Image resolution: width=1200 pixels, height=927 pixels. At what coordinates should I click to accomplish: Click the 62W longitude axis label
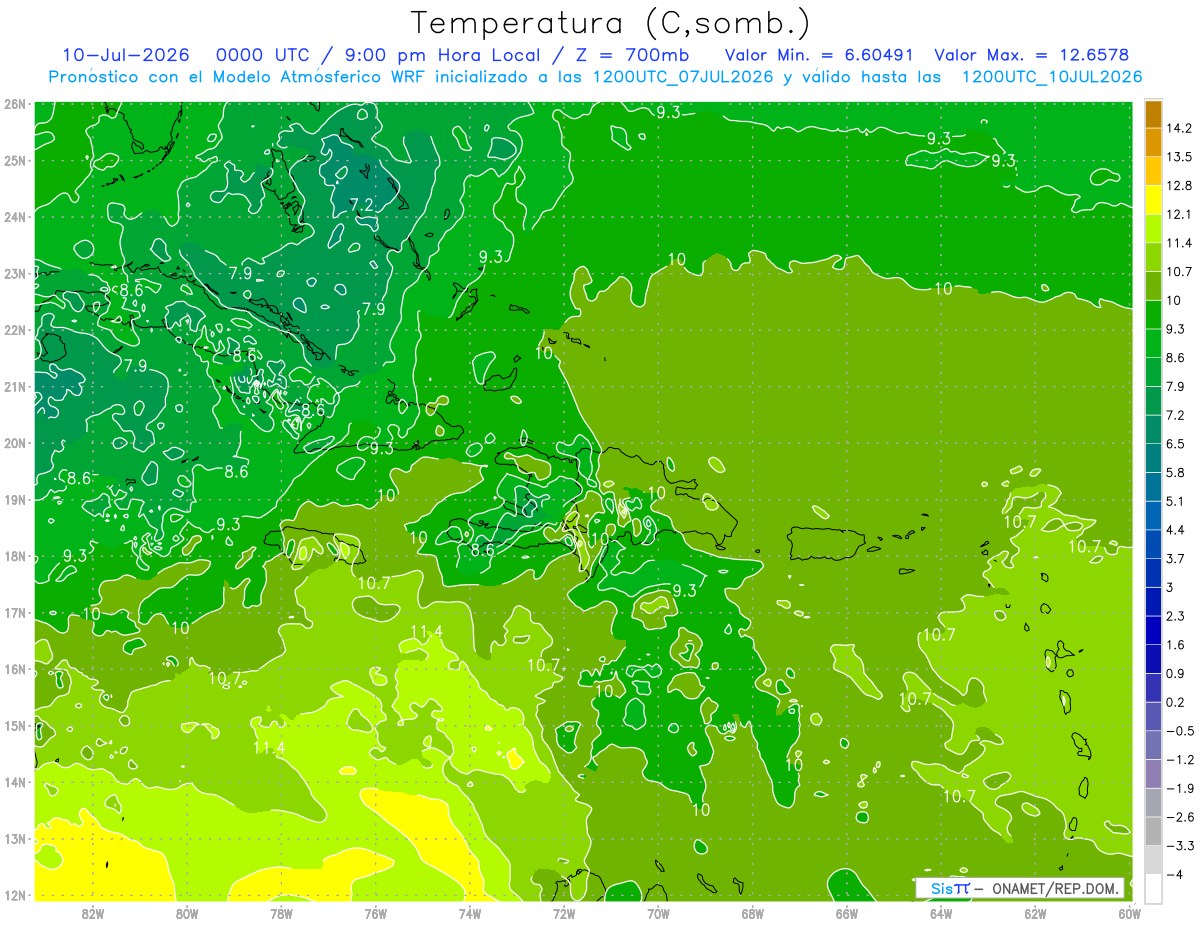(x=1035, y=913)
